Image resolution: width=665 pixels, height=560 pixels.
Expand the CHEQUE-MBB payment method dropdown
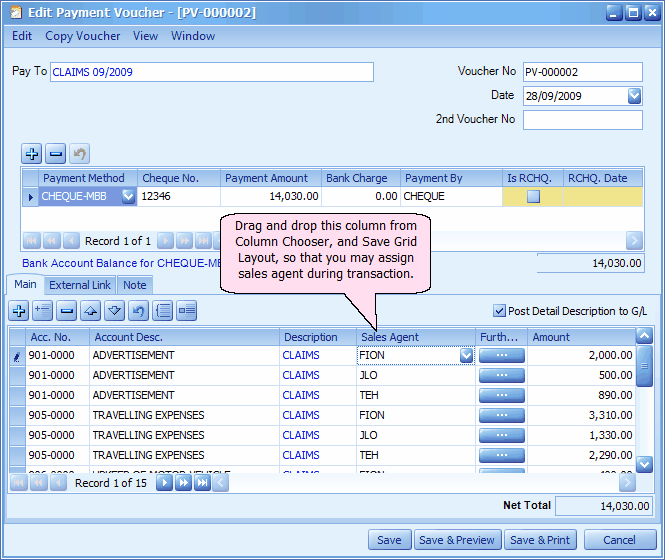click(128, 197)
